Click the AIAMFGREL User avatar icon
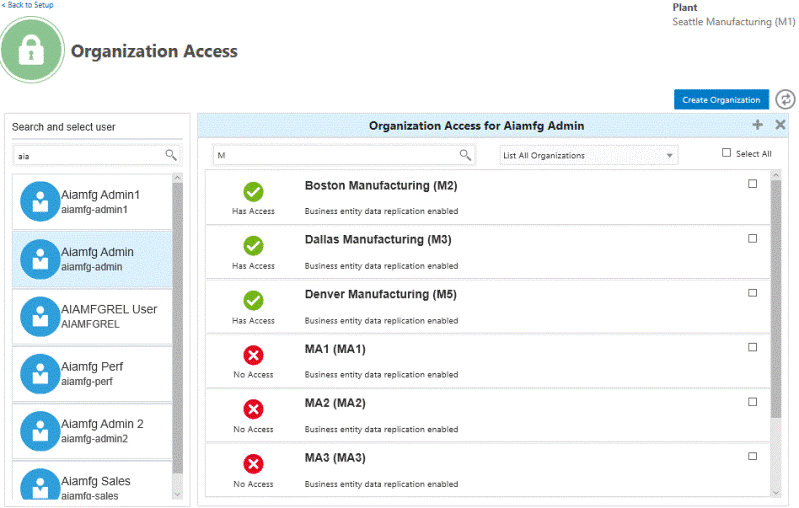 pos(40,316)
